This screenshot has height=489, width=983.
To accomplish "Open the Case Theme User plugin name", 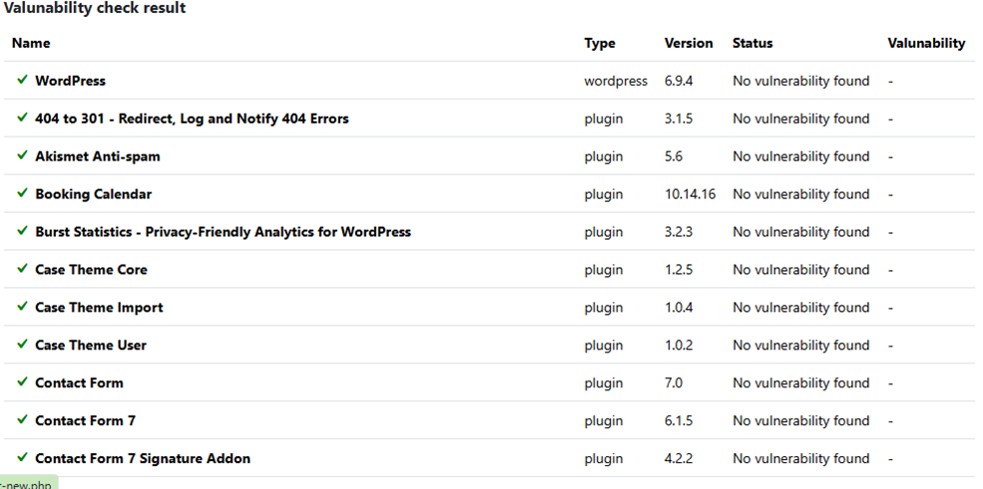I will point(90,345).
